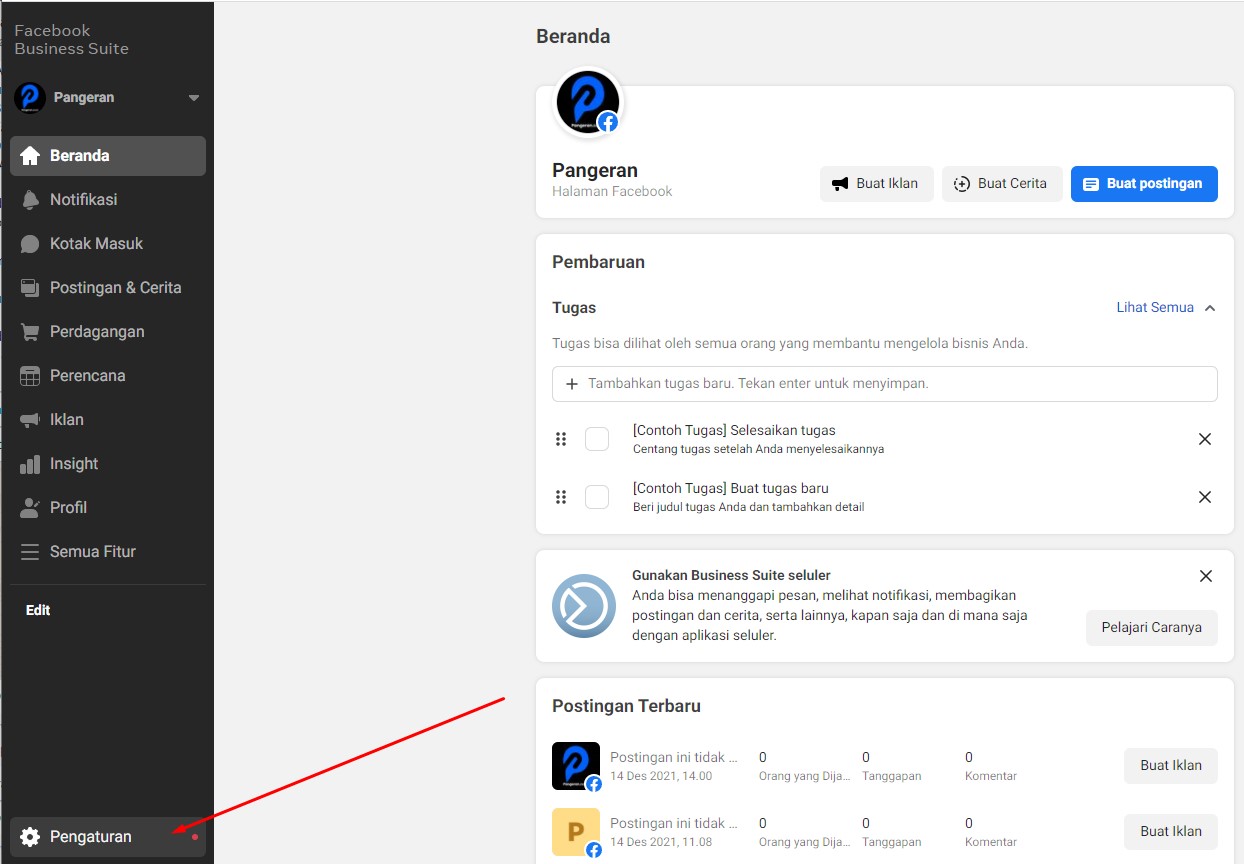Click the Notifikasi bell icon
Image resolution: width=1244 pixels, height=864 pixels.
pos(30,200)
